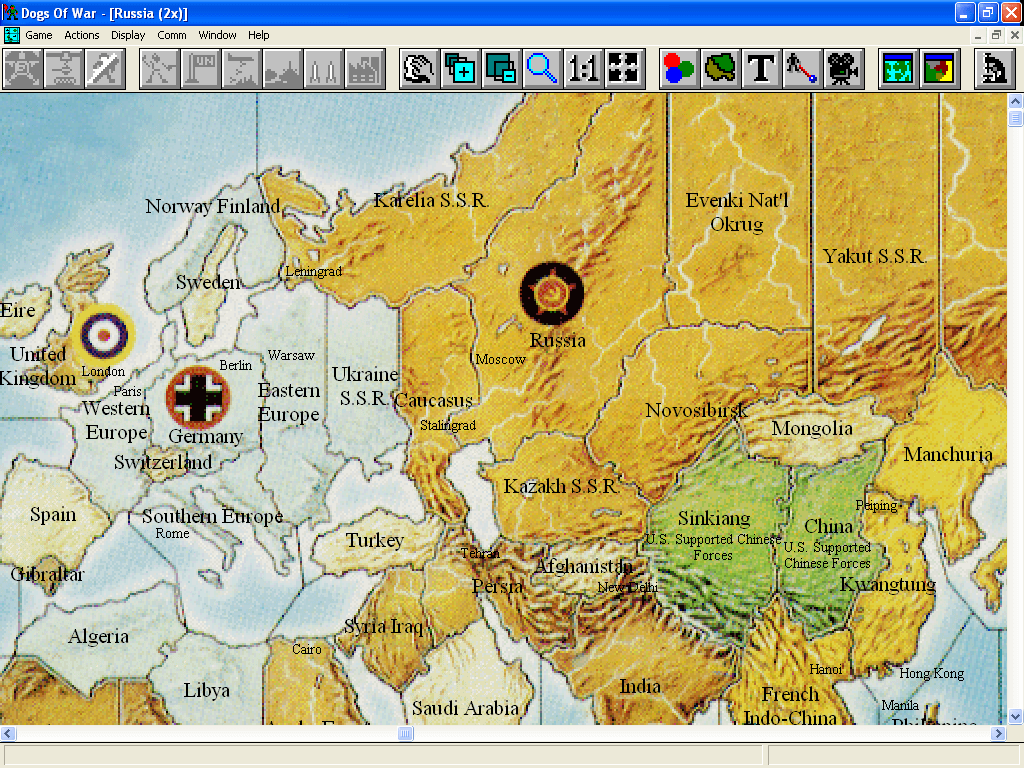Click the microscope toolbar icon

click(x=994, y=69)
